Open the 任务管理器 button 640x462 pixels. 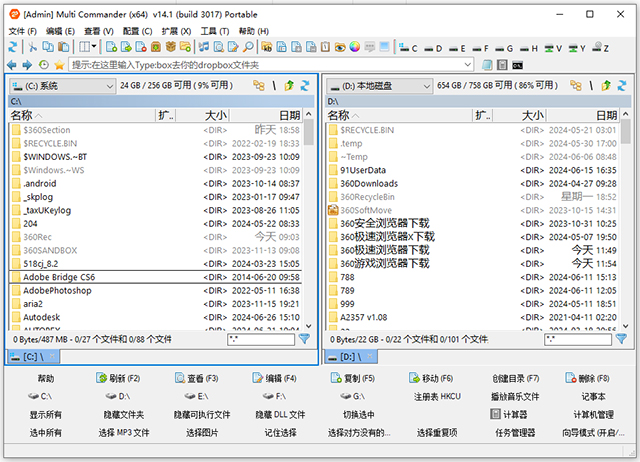[x=515, y=433]
